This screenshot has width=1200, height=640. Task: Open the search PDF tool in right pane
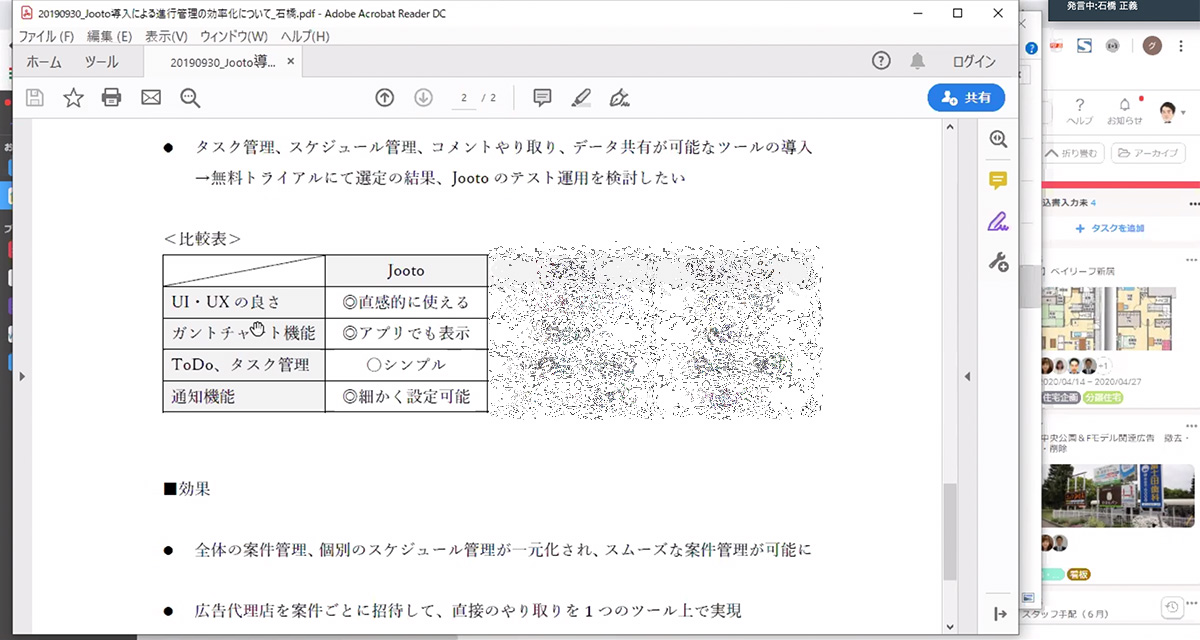[998, 139]
